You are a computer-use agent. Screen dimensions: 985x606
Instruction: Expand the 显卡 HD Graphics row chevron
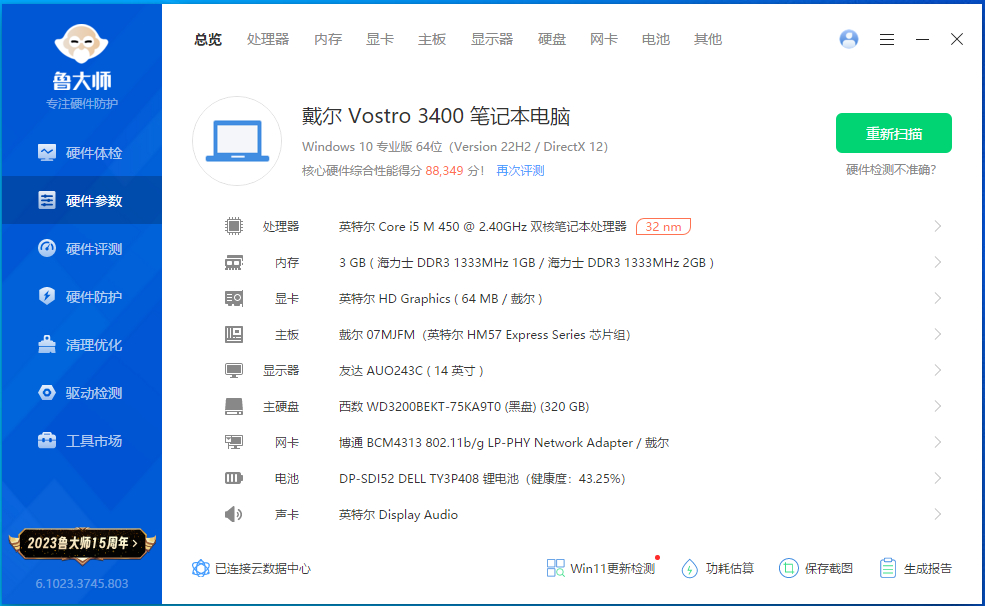[x=937, y=298]
